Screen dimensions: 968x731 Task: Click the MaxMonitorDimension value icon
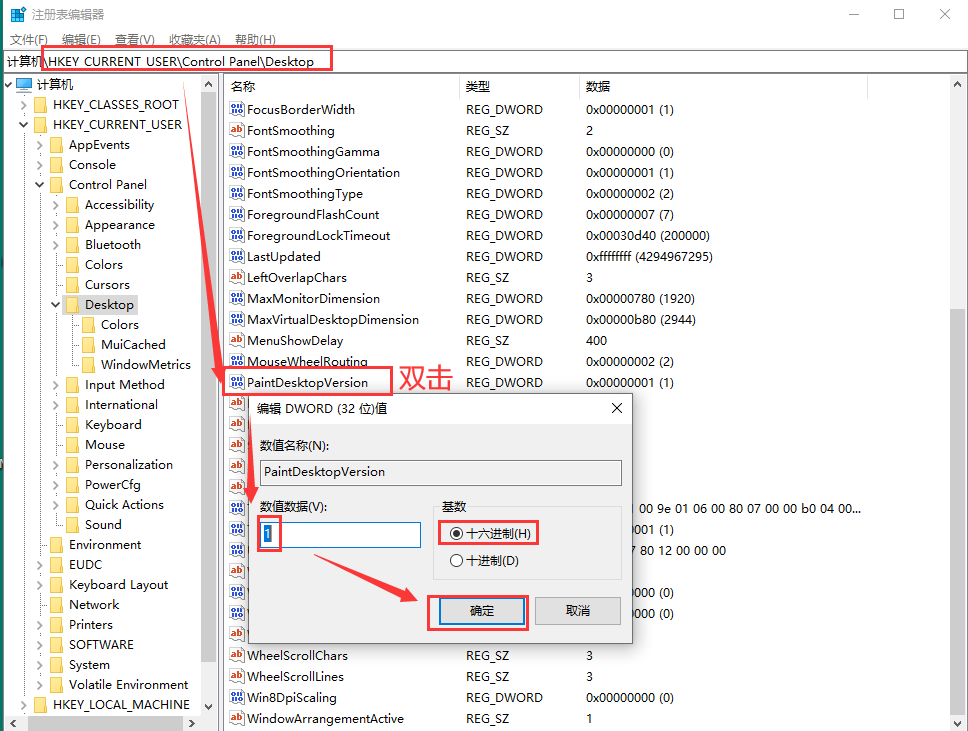coord(236,298)
